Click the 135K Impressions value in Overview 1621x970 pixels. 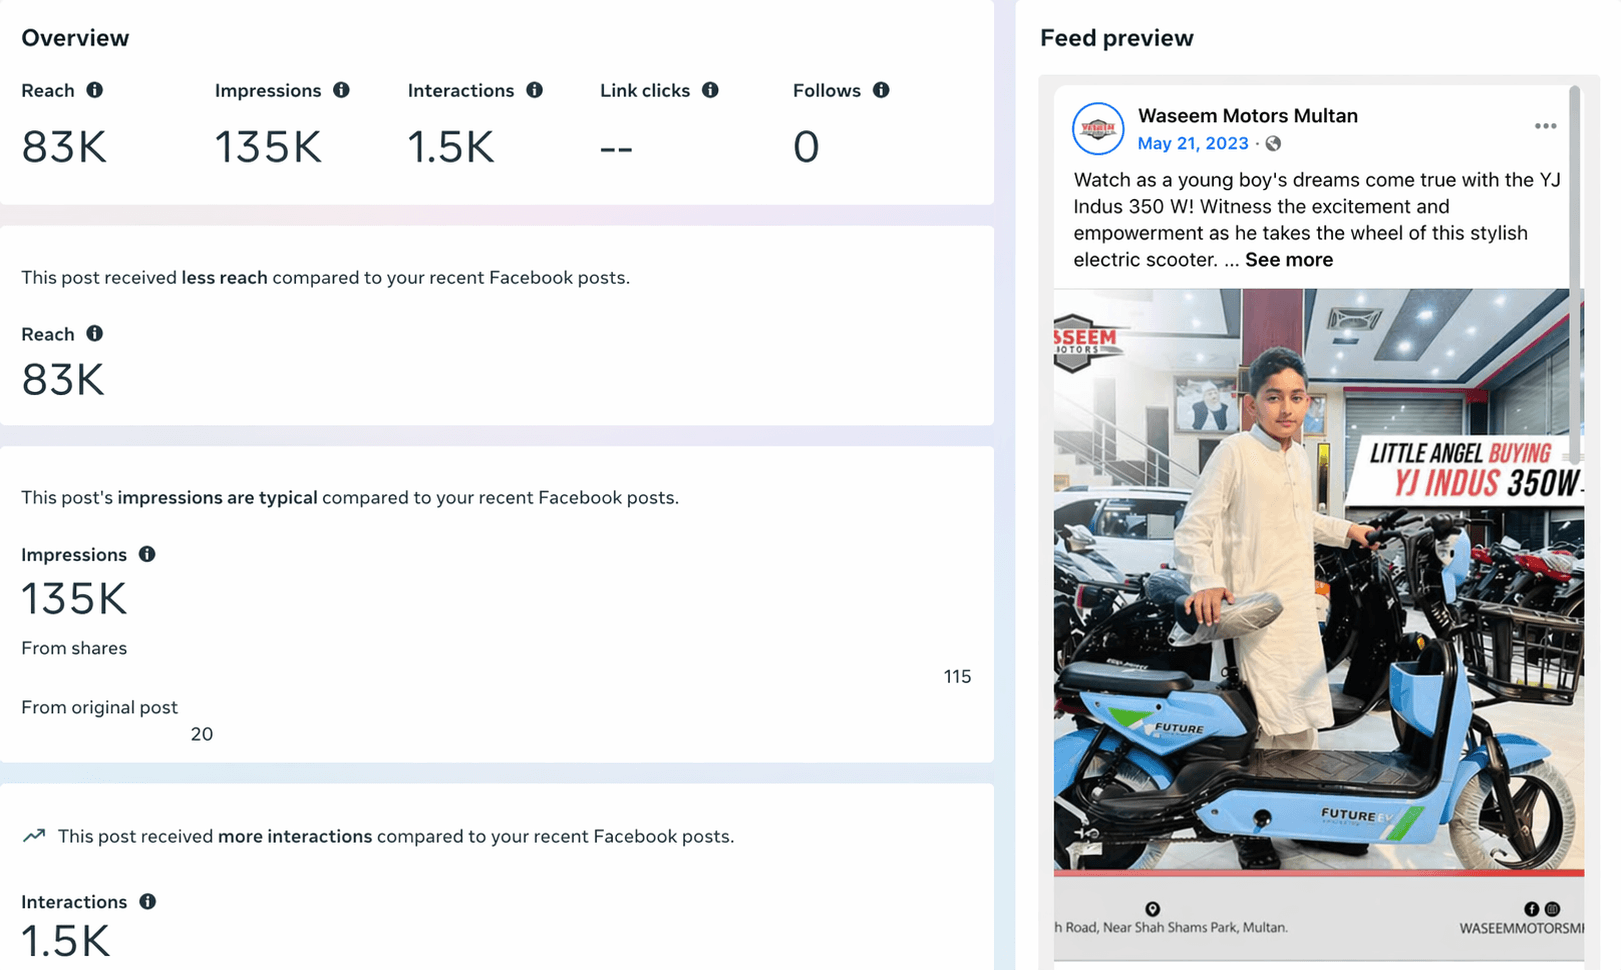268,147
